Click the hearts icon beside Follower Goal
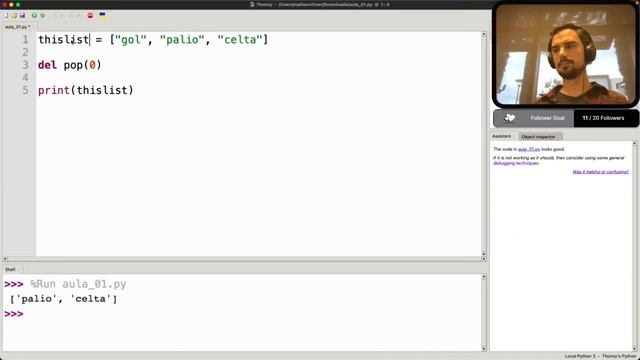The width and height of the screenshot is (640, 360). click(x=509, y=118)
